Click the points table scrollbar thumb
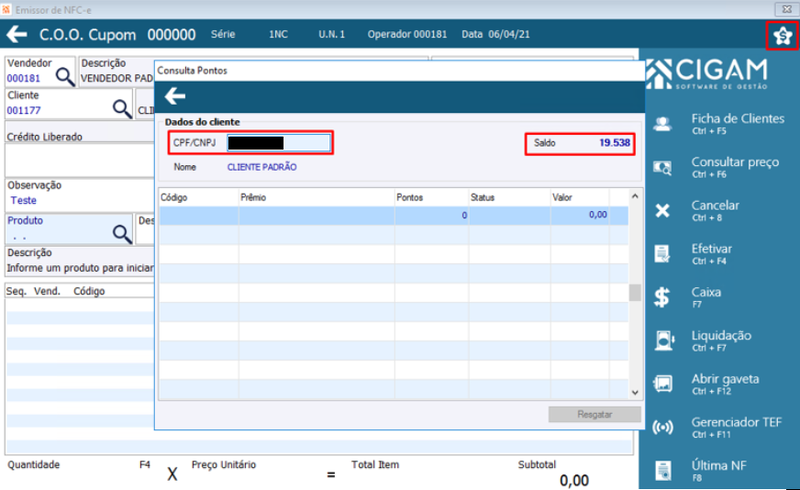 pyautogui.click(x=635, y=292)
